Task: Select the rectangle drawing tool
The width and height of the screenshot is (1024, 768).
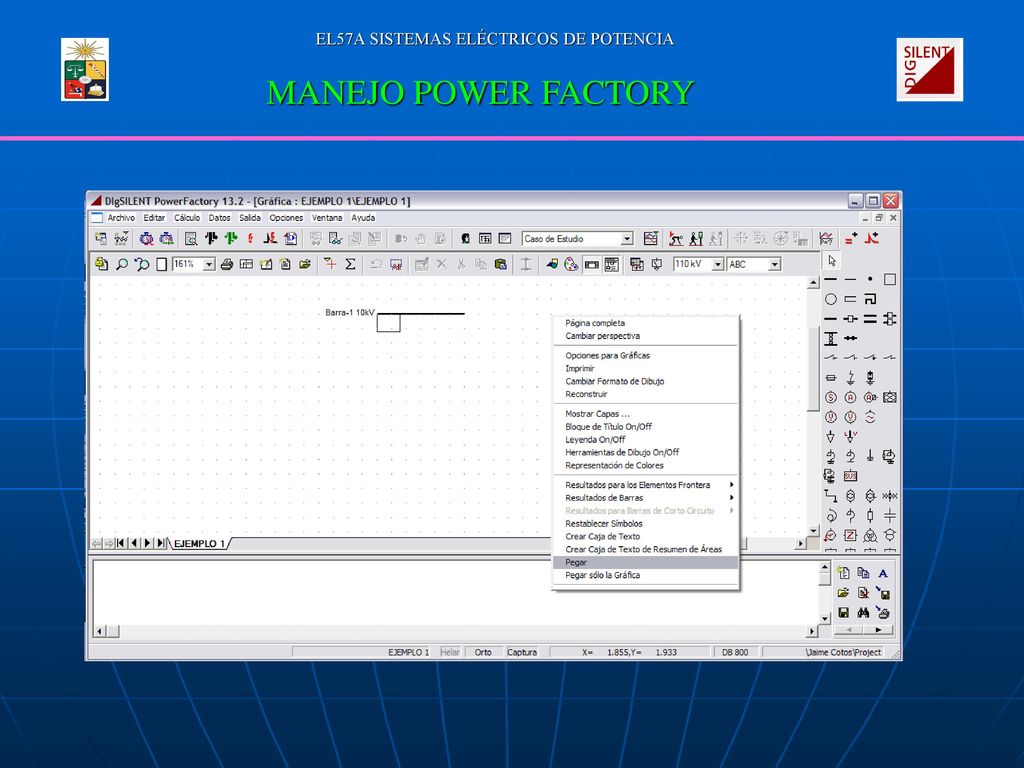Action: (x=889, y=280)
